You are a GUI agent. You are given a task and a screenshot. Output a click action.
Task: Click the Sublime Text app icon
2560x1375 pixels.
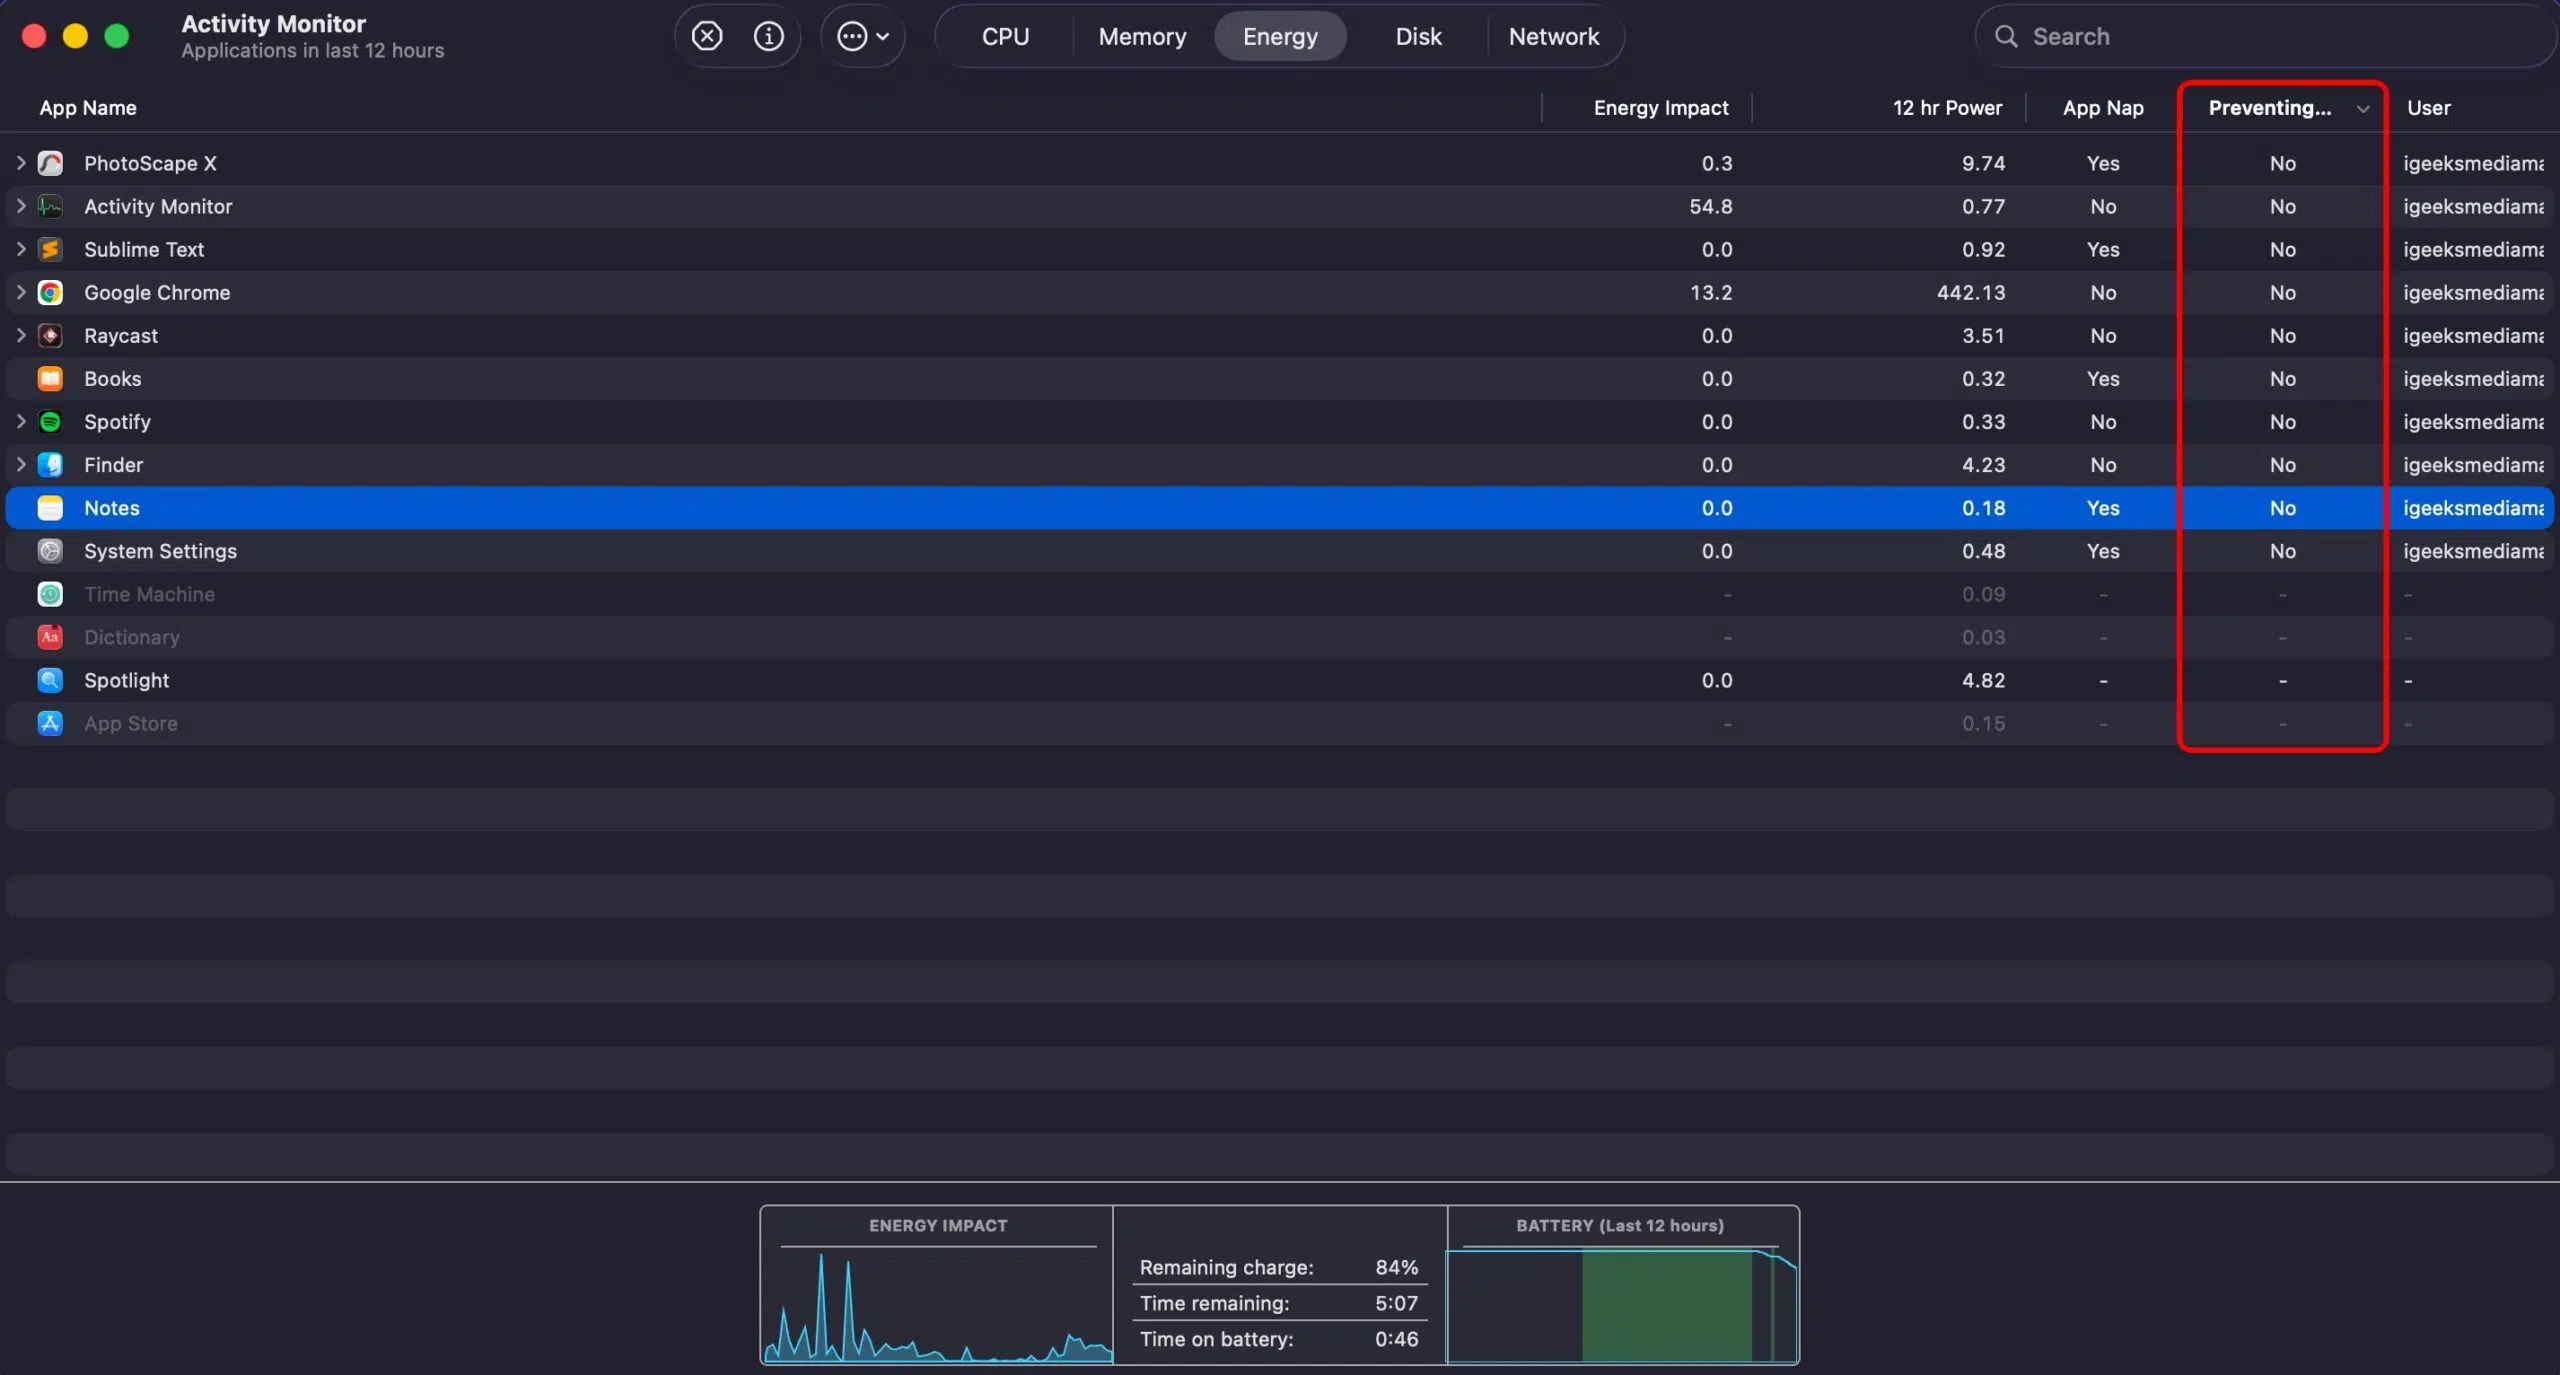(50, 249)
